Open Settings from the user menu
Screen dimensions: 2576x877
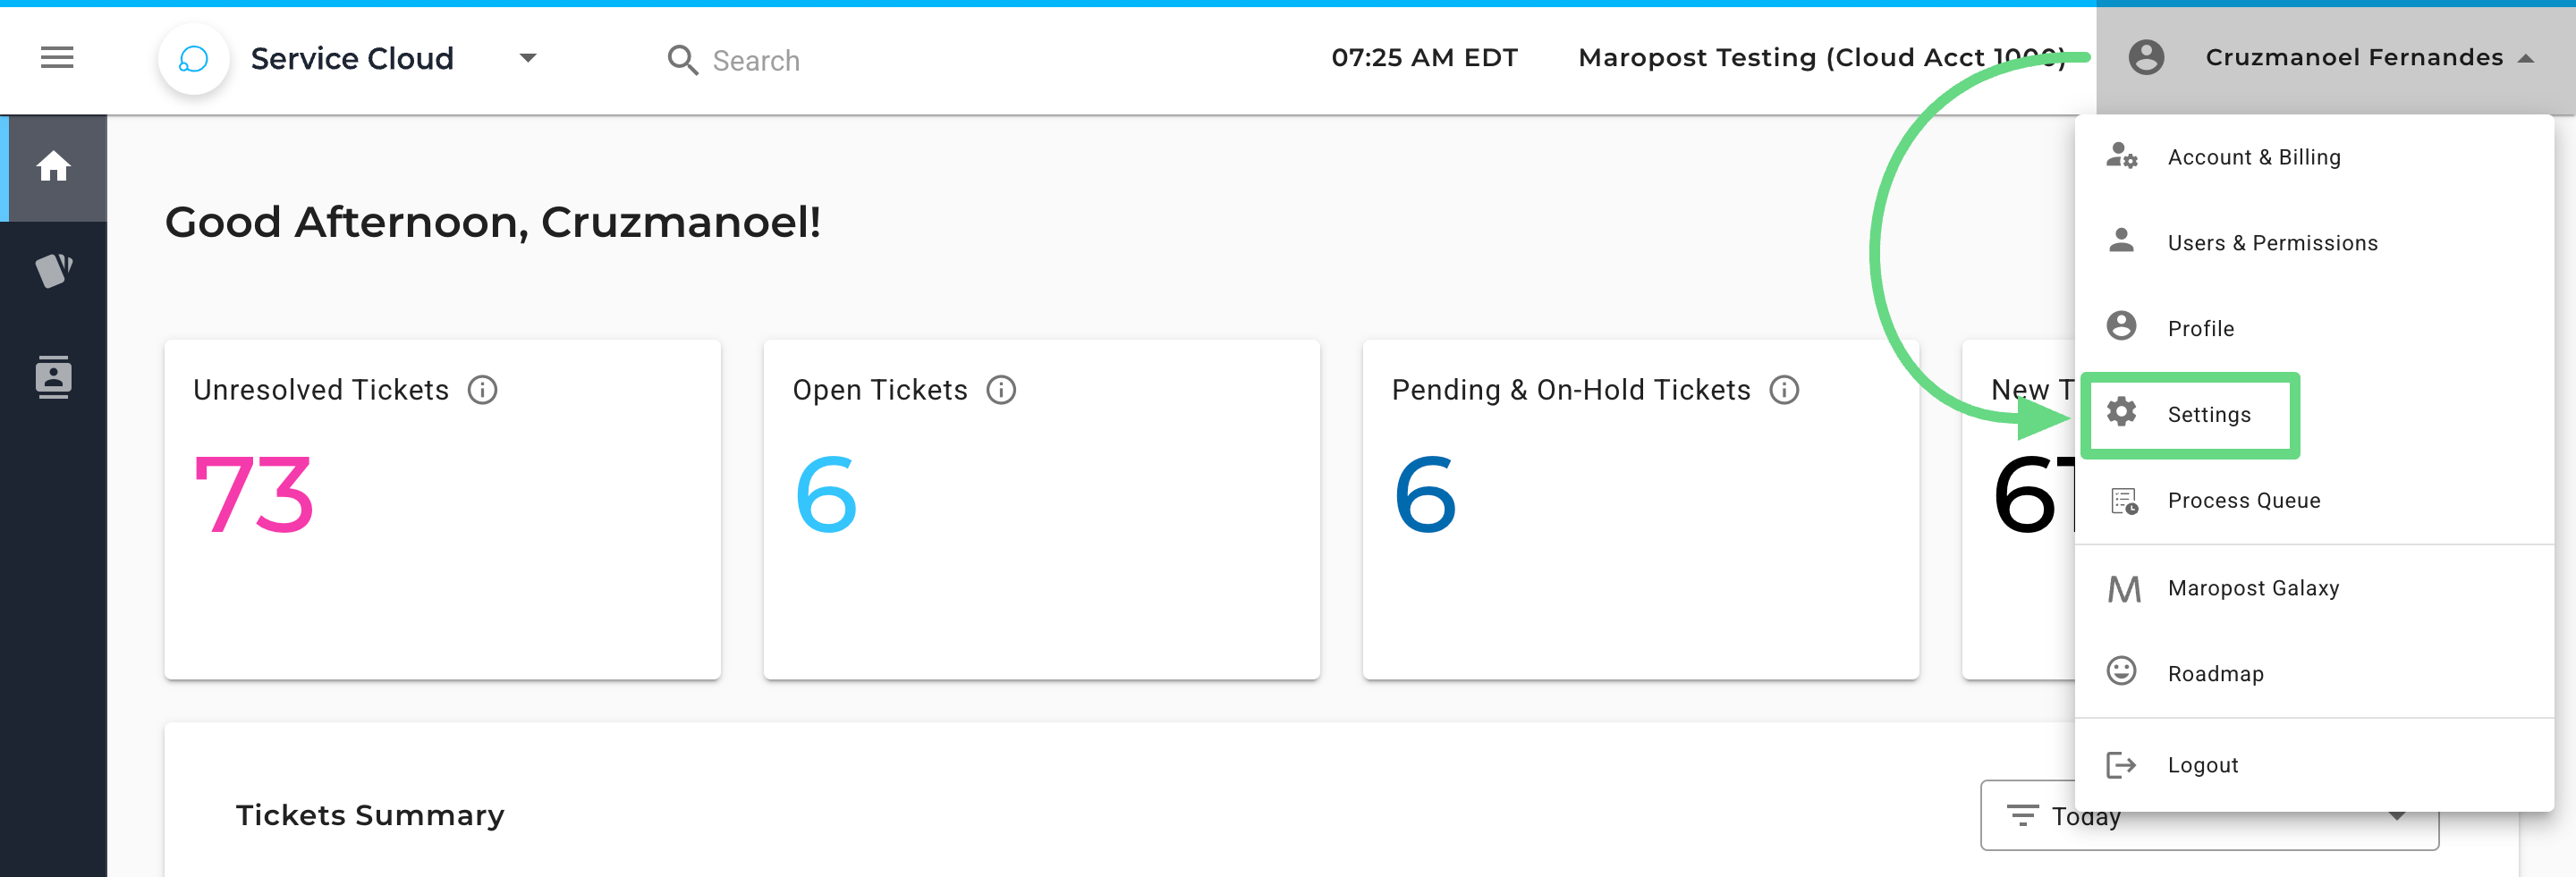(2208, 415)
